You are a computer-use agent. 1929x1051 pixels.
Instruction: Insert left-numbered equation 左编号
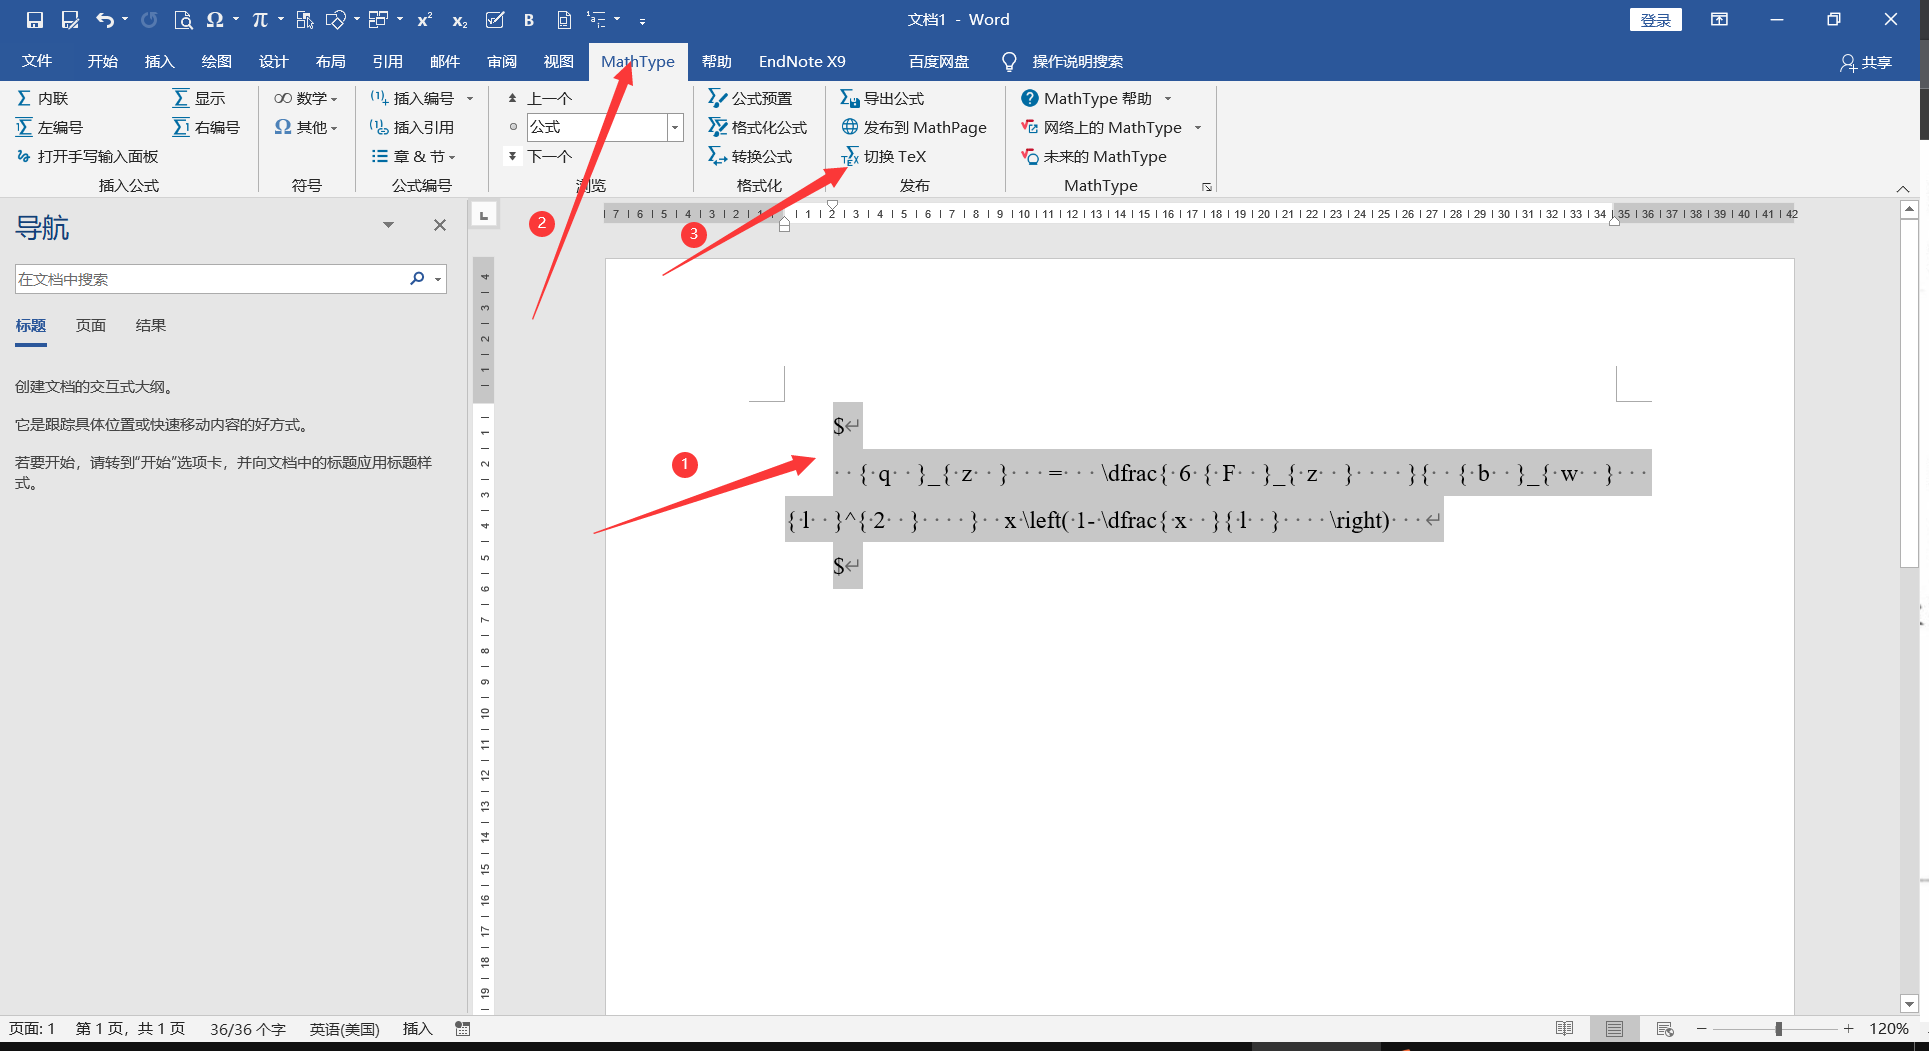50,127
